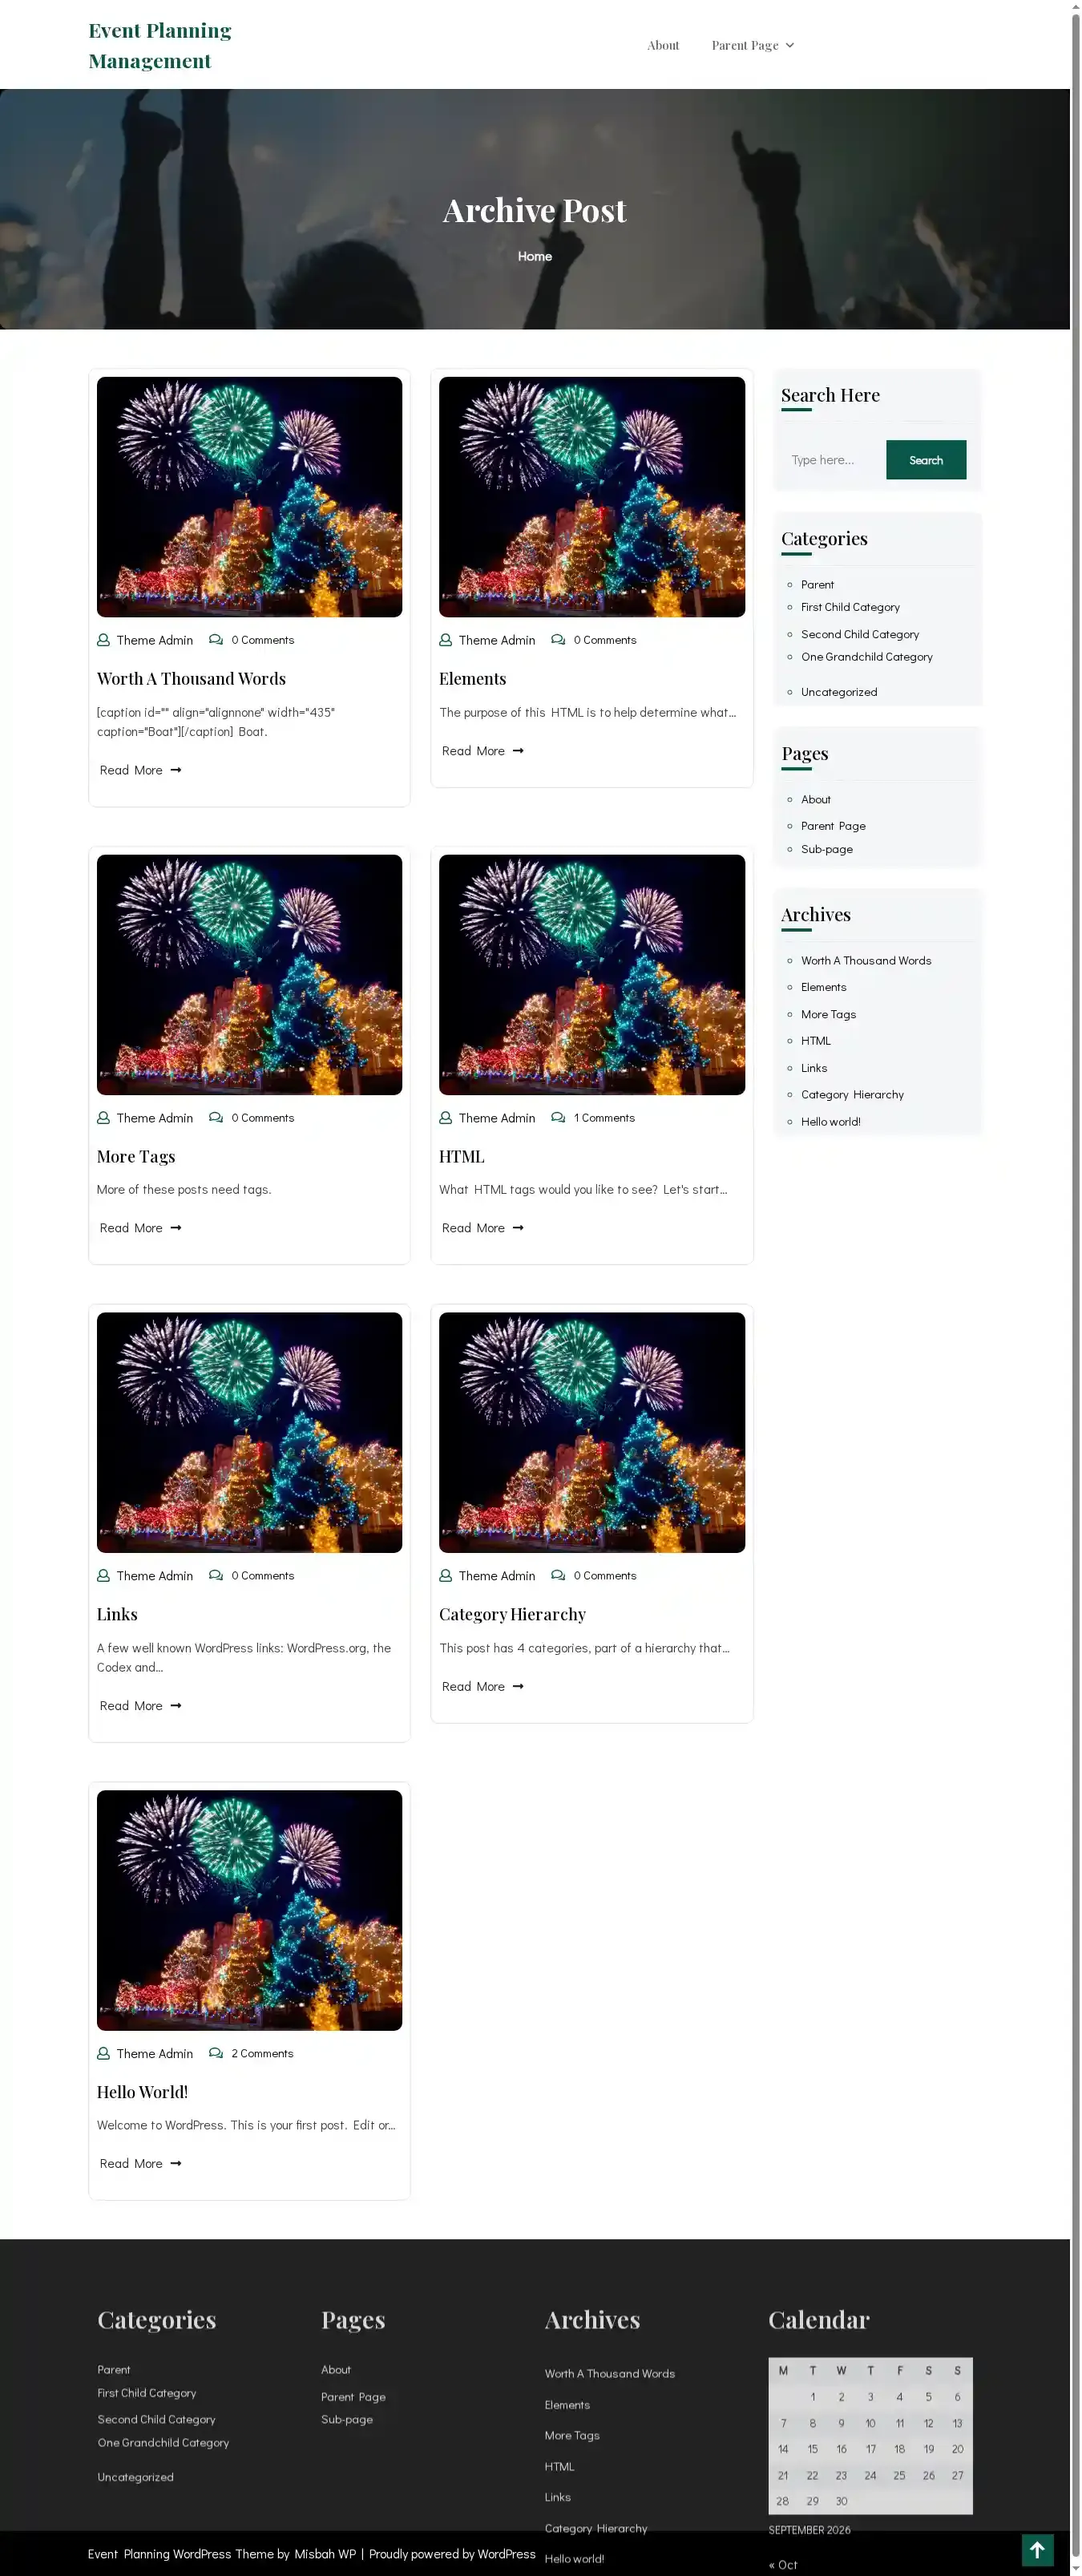Click the Home breadcrumb link

click(535, 256)
